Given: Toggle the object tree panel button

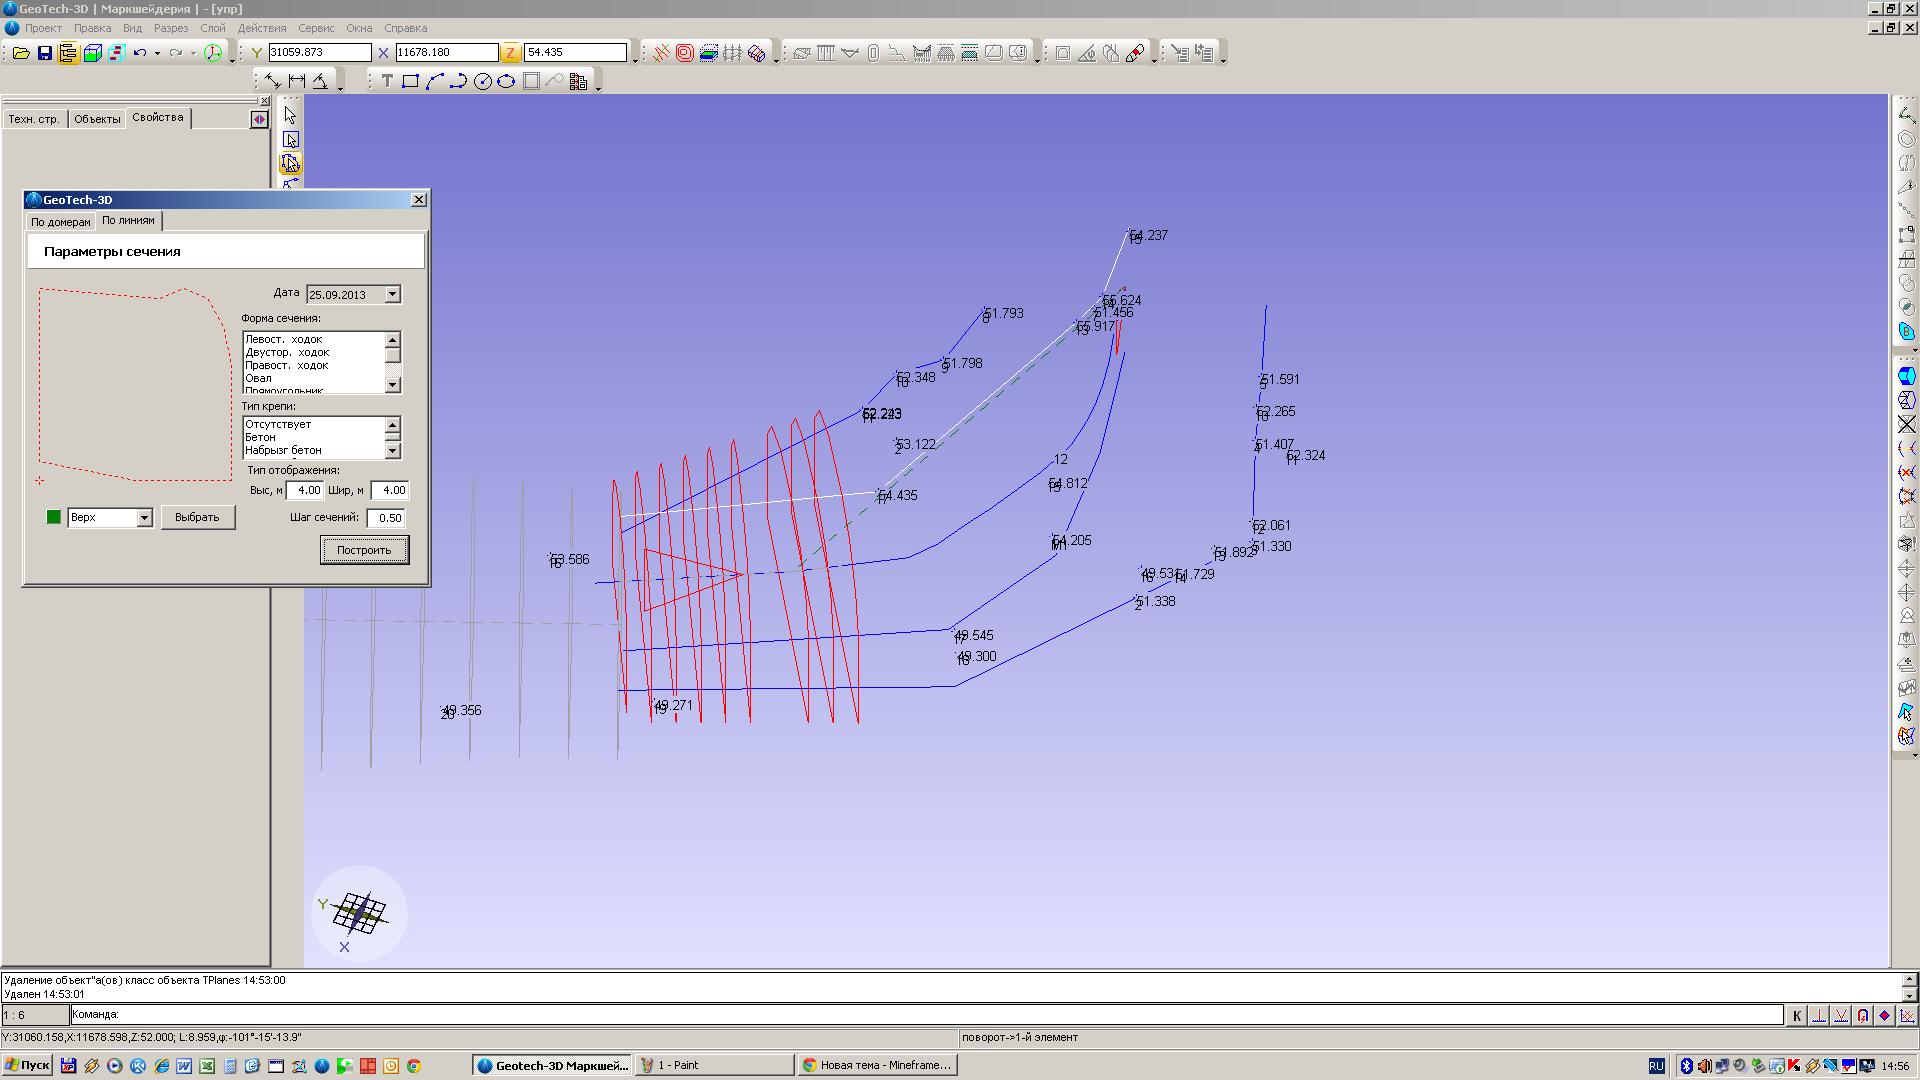Looking at the screenshot, I should (68, 53).
